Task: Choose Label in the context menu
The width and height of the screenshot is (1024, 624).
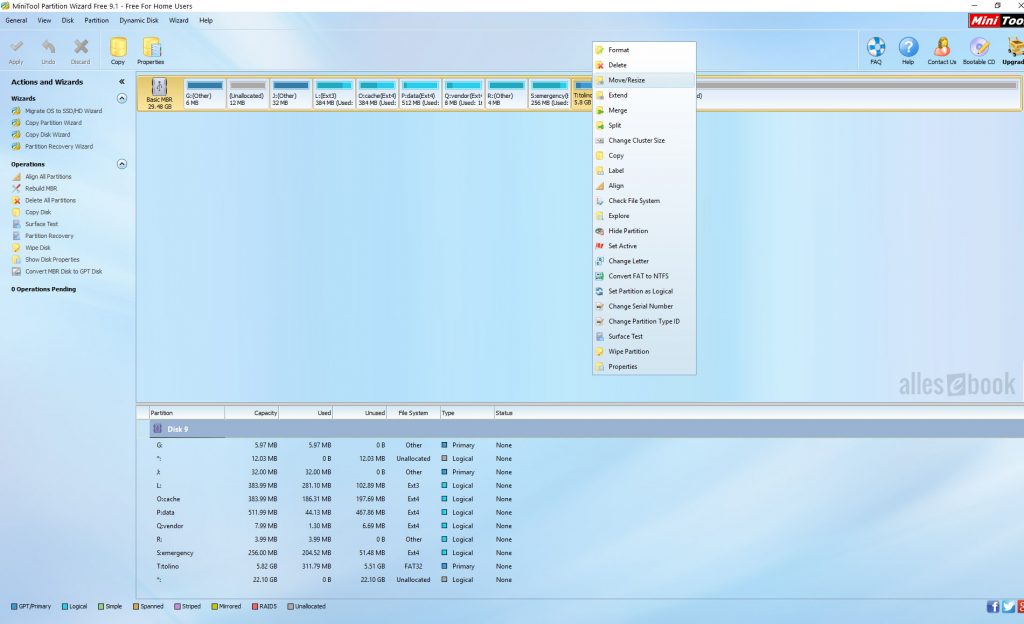Action: 644,170
